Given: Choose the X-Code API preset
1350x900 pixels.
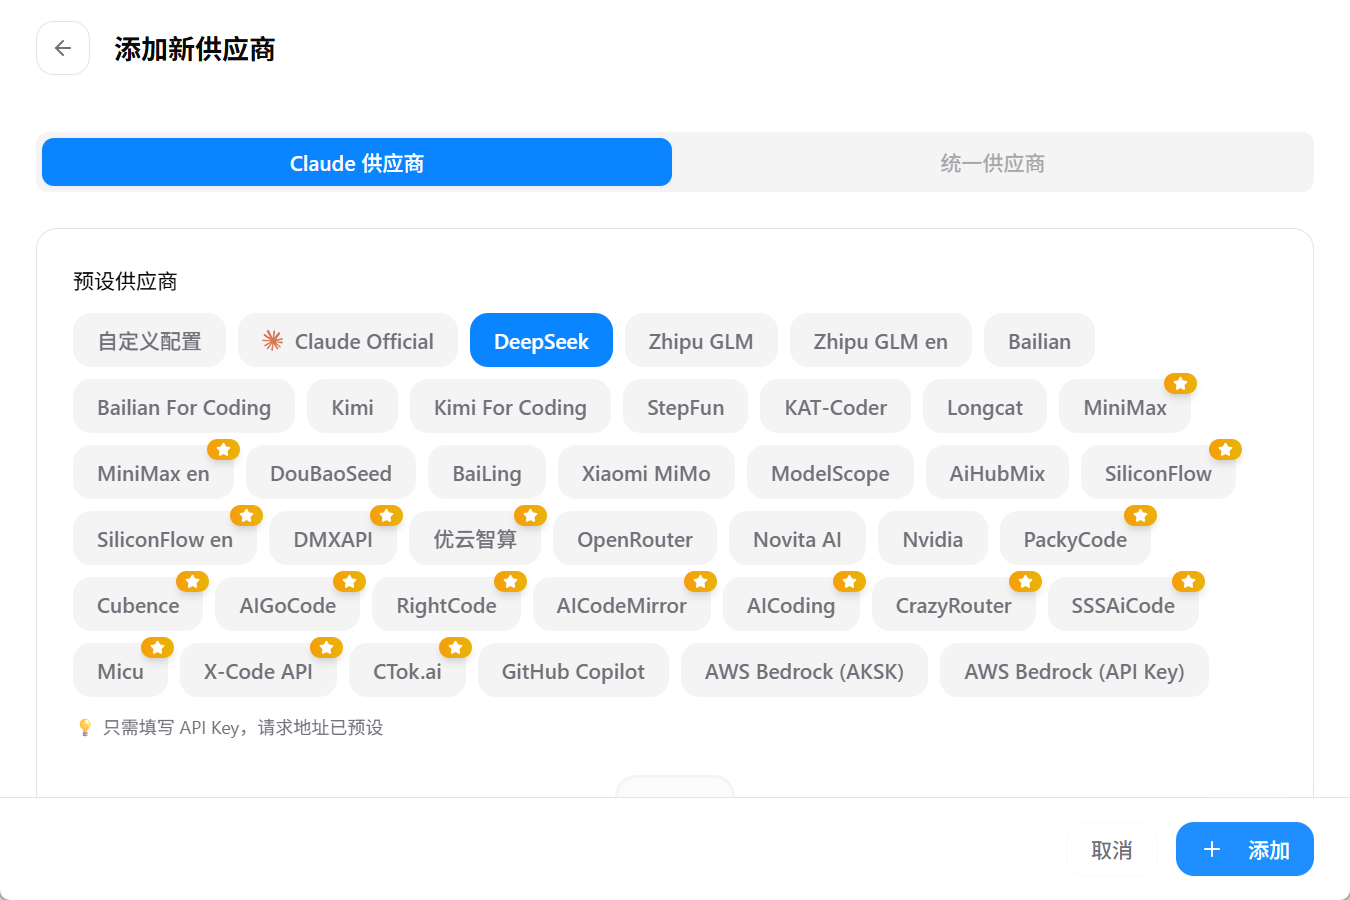Looking at the screenshot, I should pos(258,671).
